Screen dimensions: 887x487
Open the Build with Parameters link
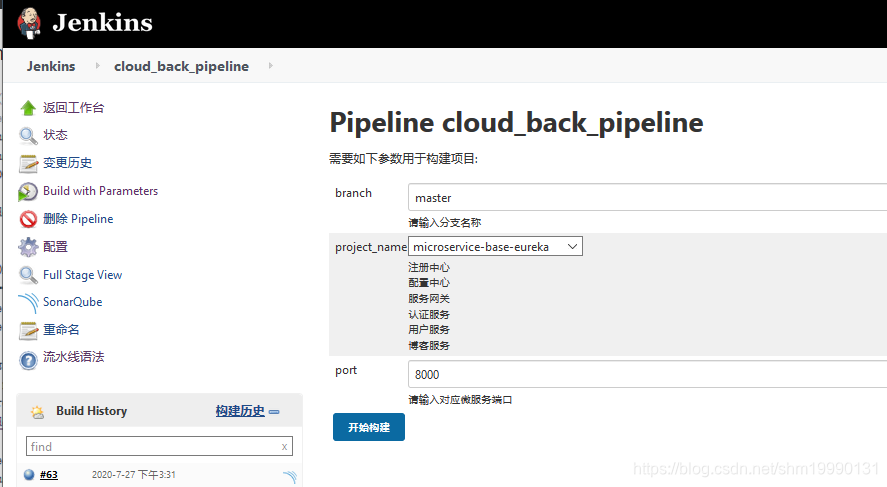100,191
